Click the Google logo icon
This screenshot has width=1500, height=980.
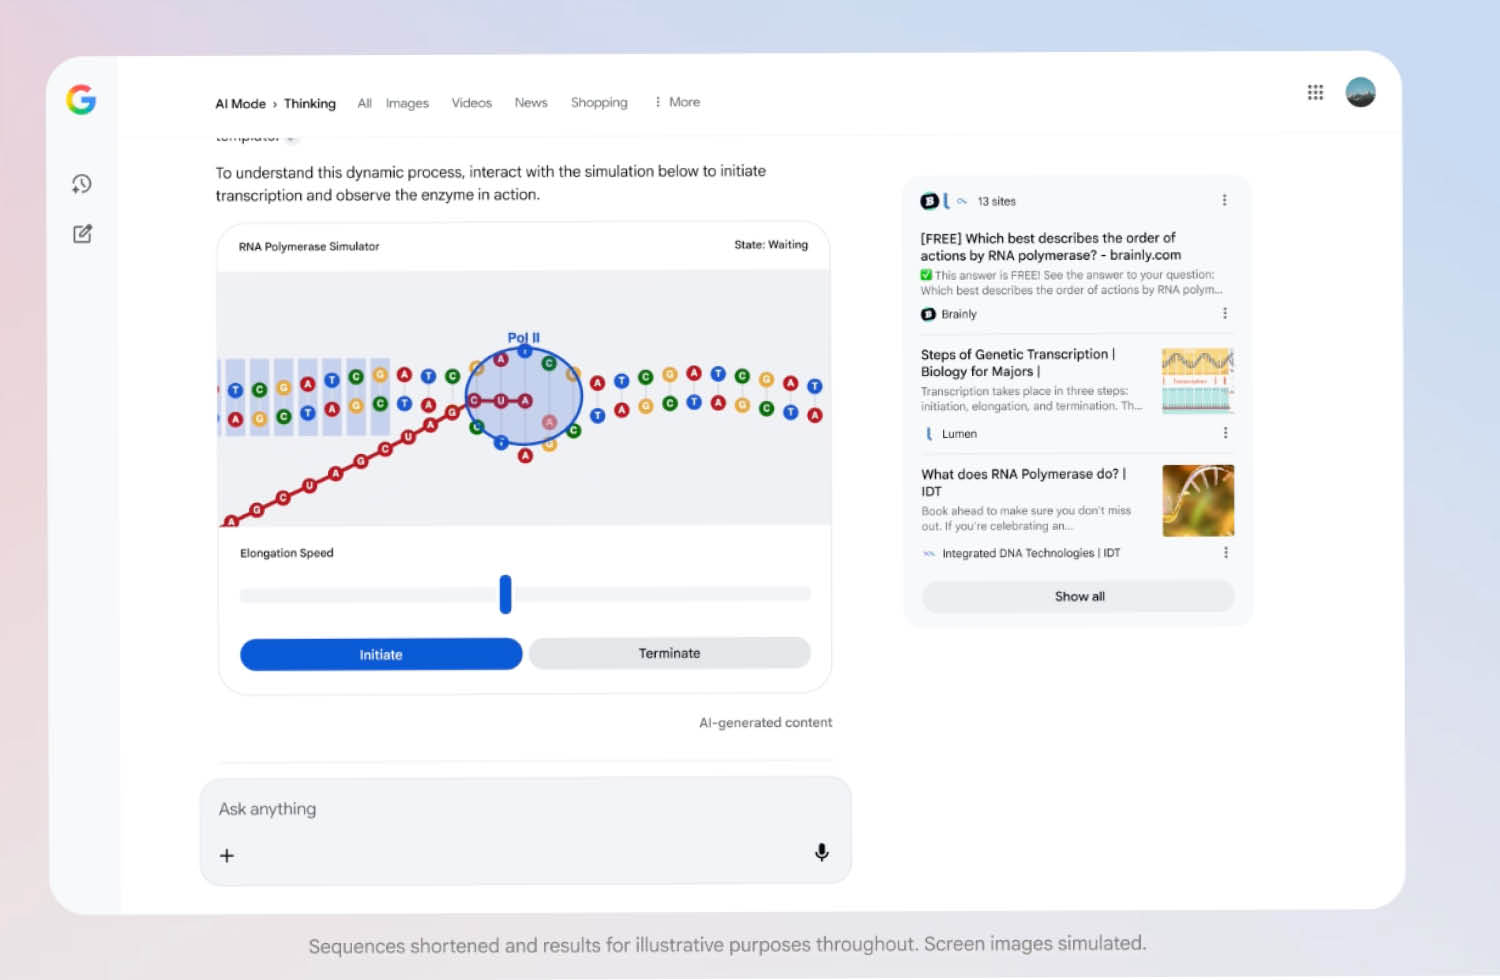81,99
